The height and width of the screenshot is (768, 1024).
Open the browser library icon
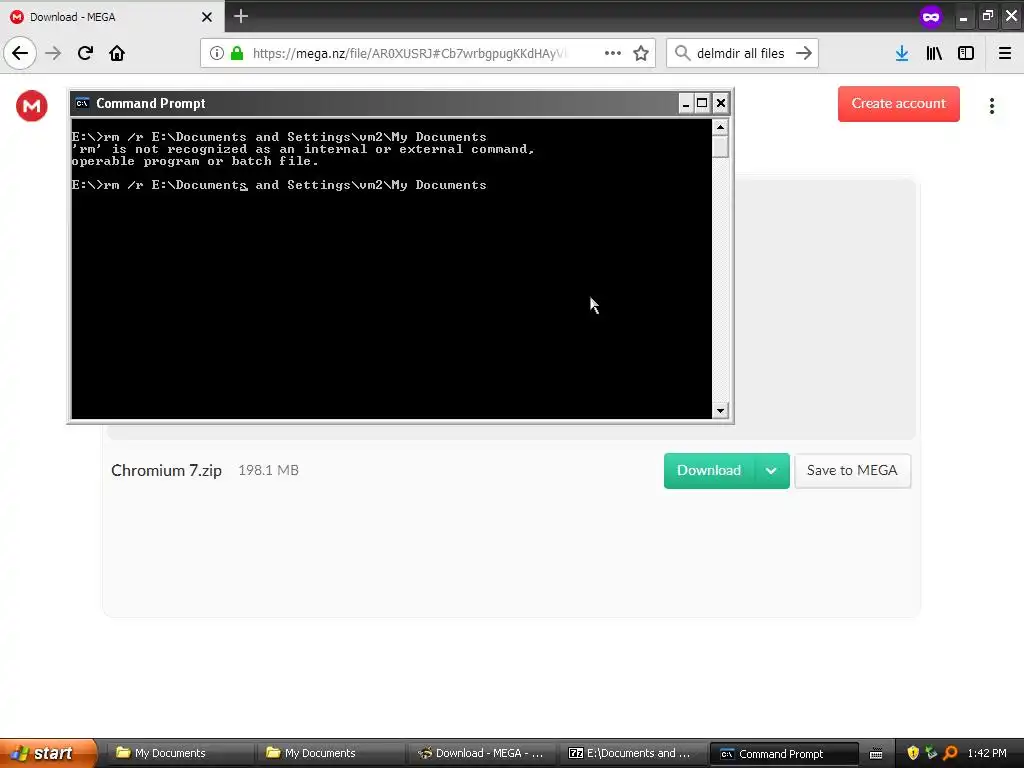point(934,53)
